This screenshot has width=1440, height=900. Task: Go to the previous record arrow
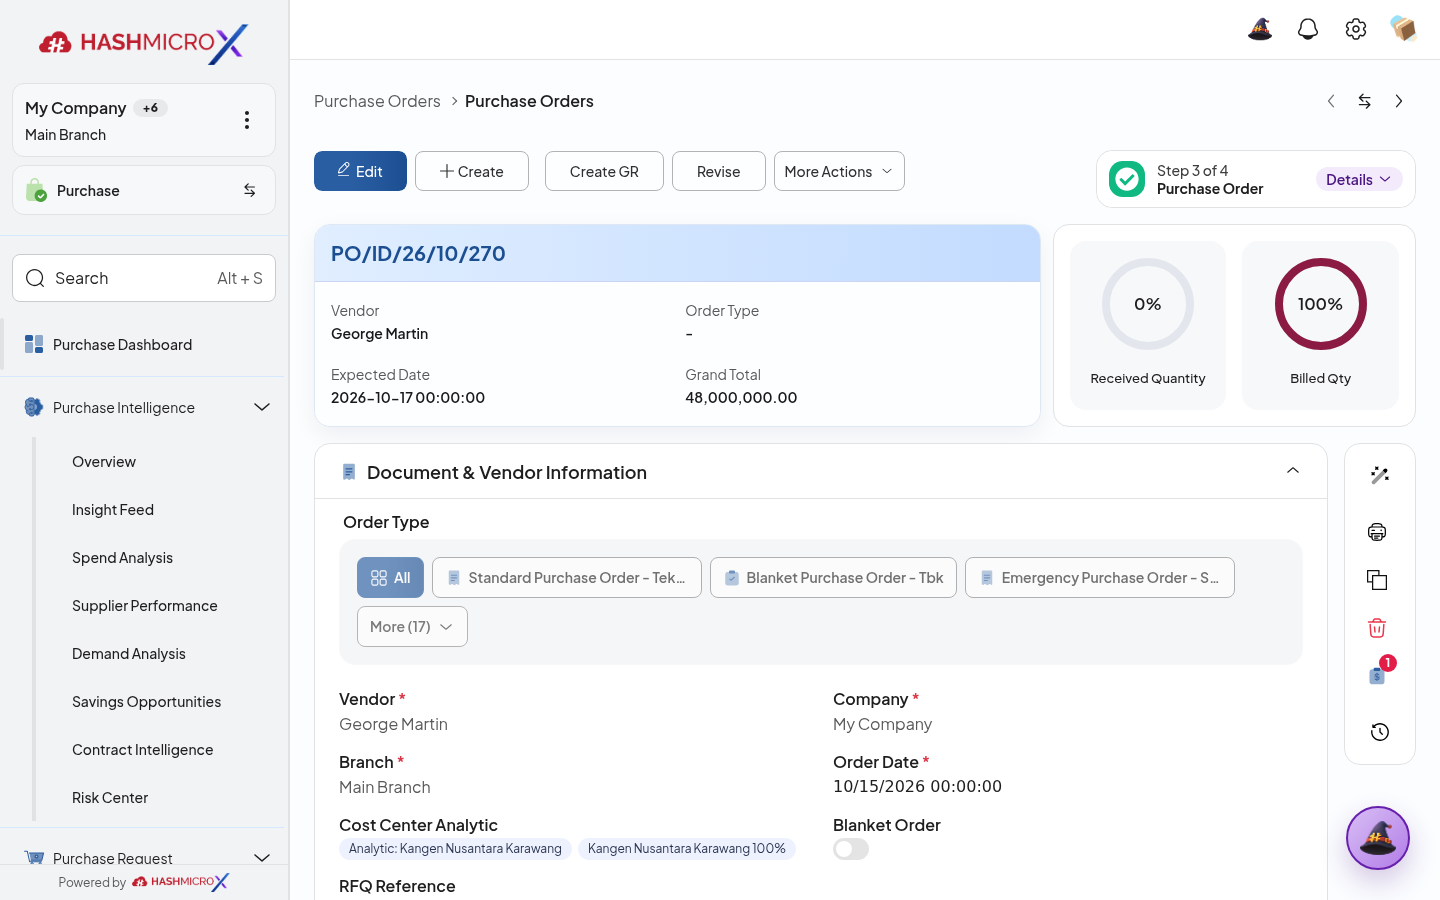[1331, 101]
